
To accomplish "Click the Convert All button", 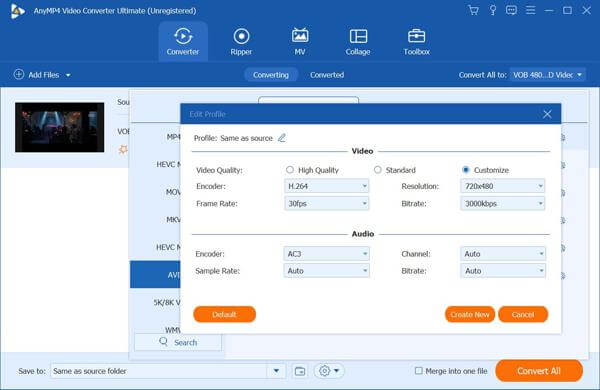I will click(x=539, y=371).
